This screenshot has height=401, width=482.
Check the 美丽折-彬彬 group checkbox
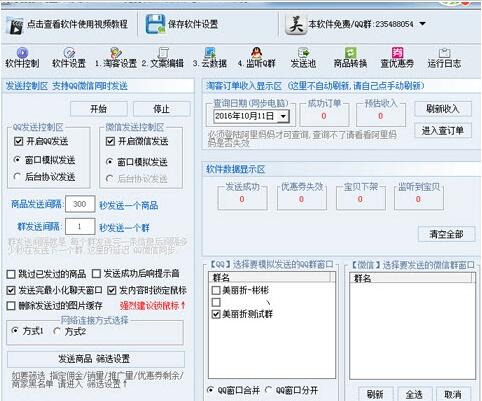[216, 290]
